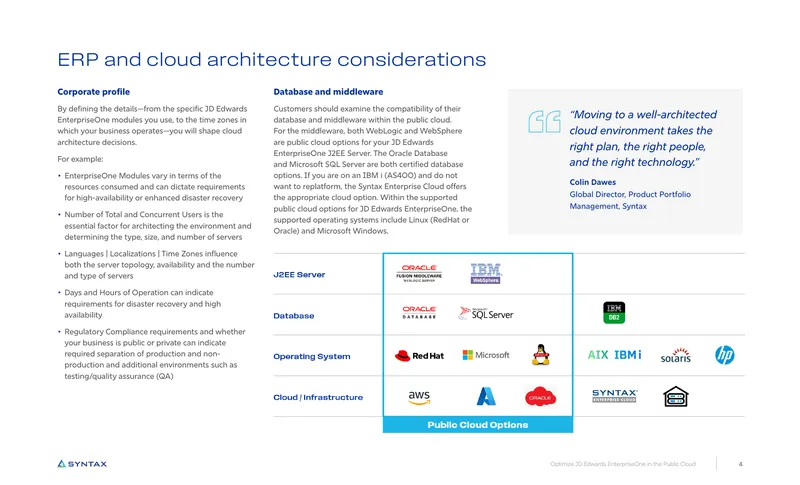Click the Microsoft Windows logo

point(486,355)
